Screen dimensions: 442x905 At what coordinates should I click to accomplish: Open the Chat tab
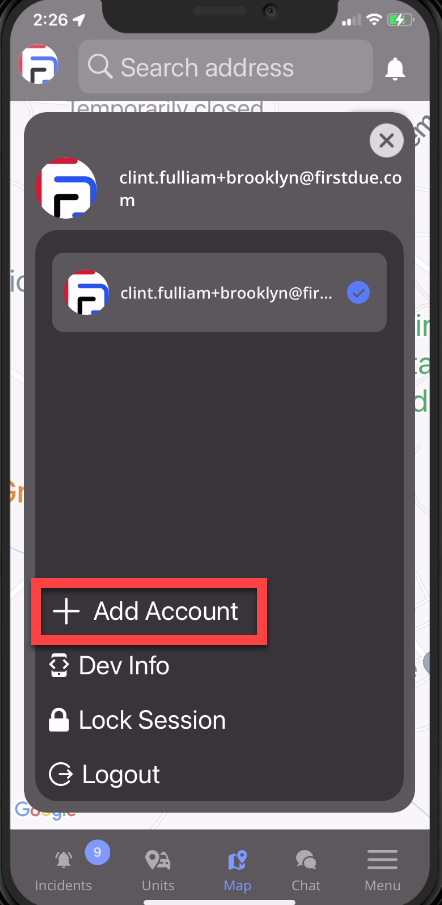[306, 869]
